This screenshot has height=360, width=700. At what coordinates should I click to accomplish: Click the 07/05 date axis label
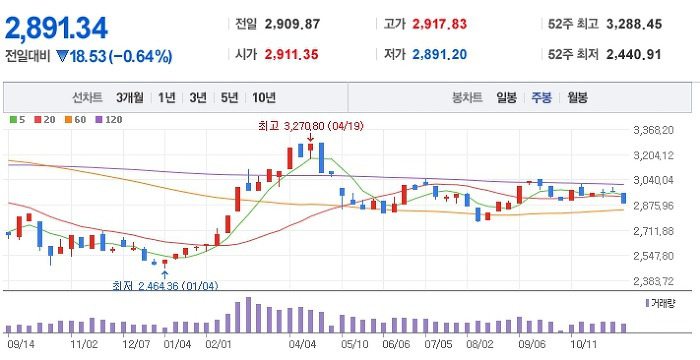(x=438, y=345)
